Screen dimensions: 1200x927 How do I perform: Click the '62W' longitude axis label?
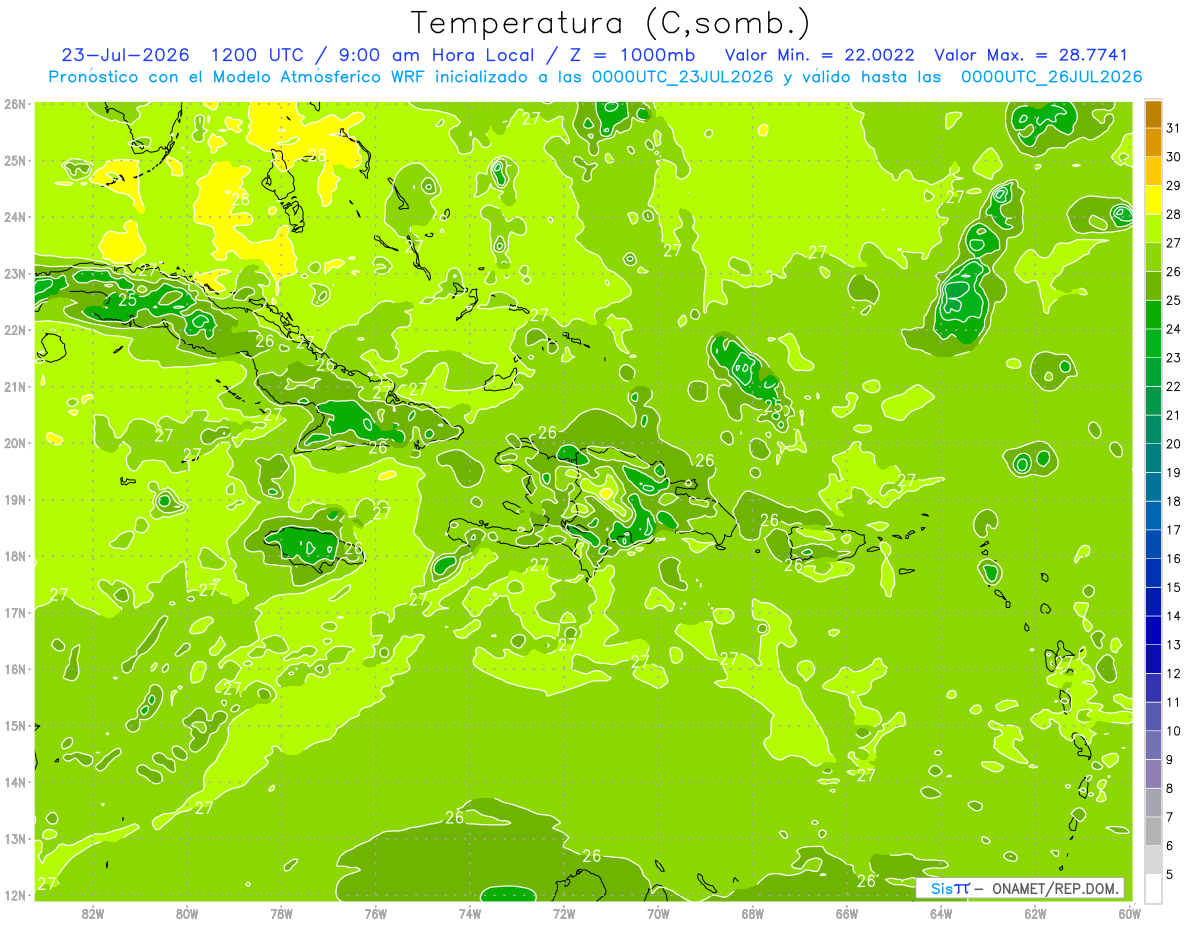click(x=1035, y=913)
